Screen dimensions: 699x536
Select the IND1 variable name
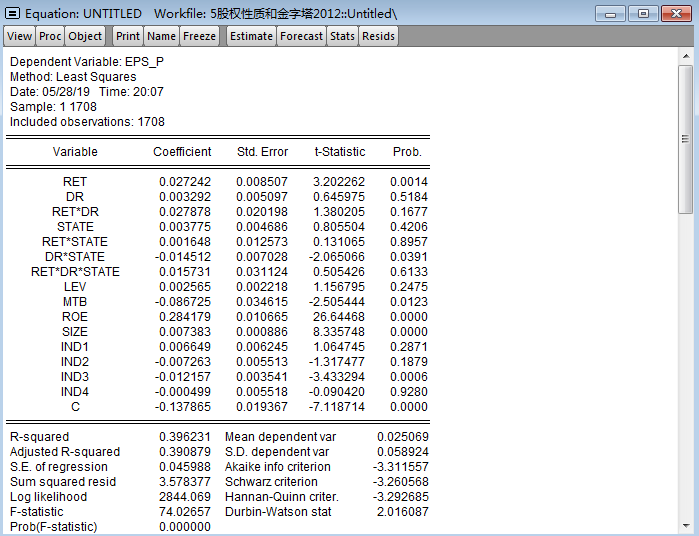pyautogui.click(x=75, y=347)
